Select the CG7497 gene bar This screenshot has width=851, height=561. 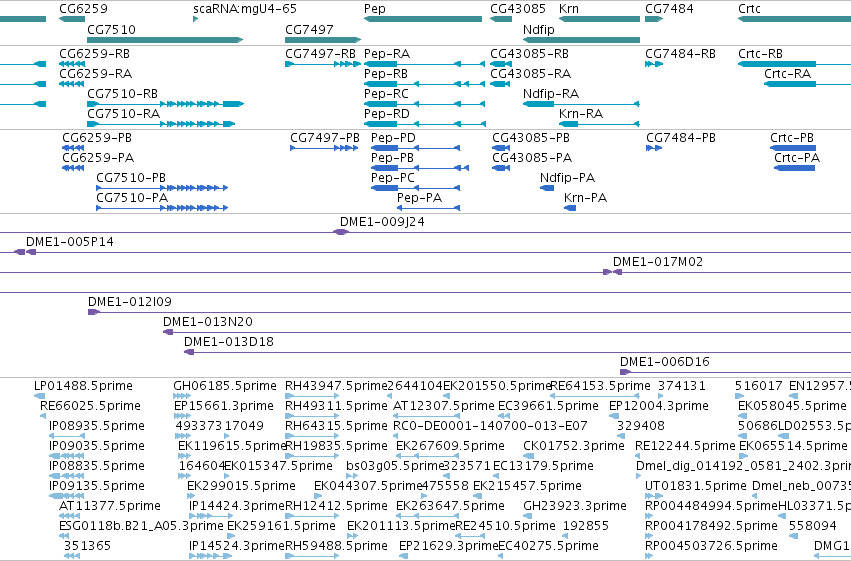(x=323, y=40)
